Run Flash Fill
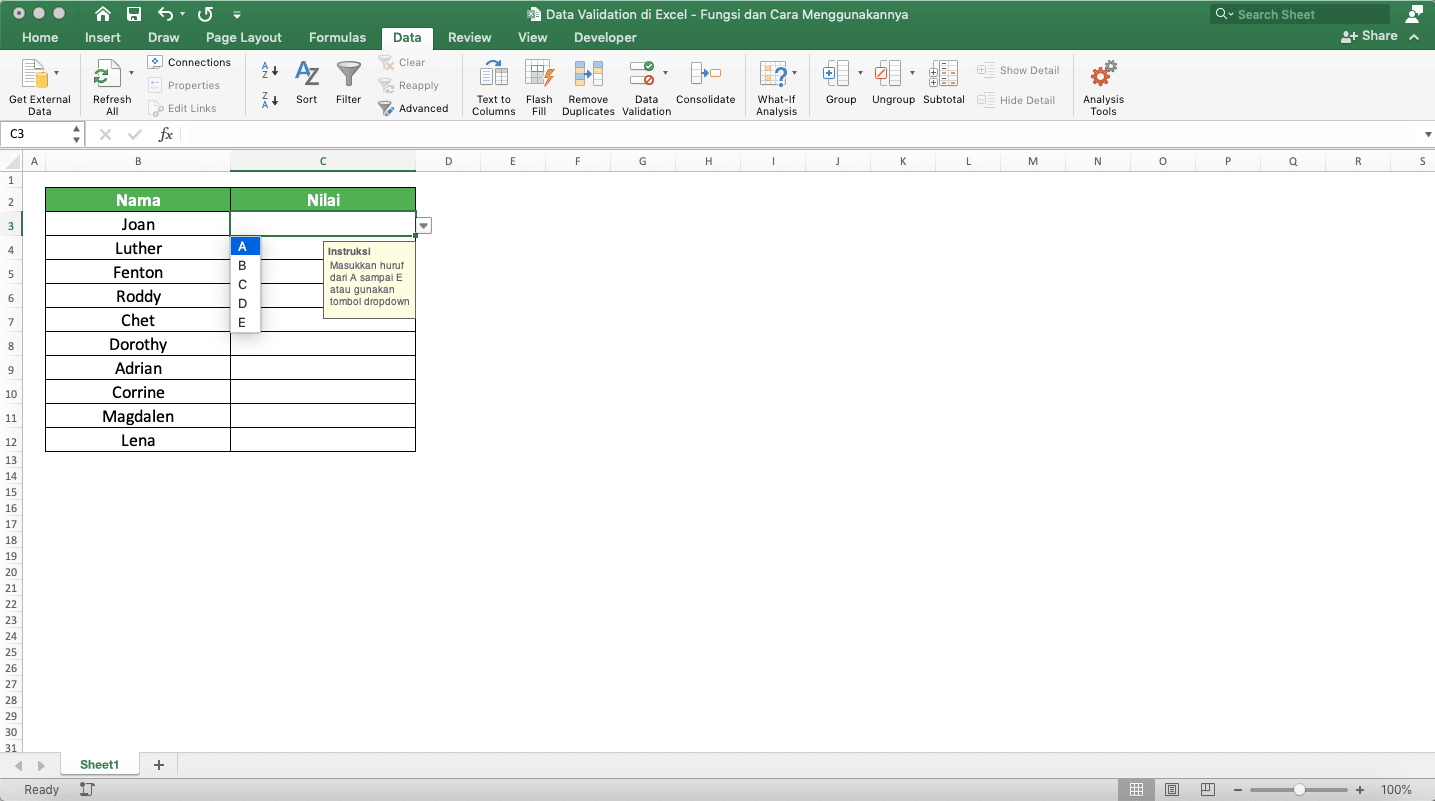The width and height of the screenshot is (1435, 801). point(539,88)
